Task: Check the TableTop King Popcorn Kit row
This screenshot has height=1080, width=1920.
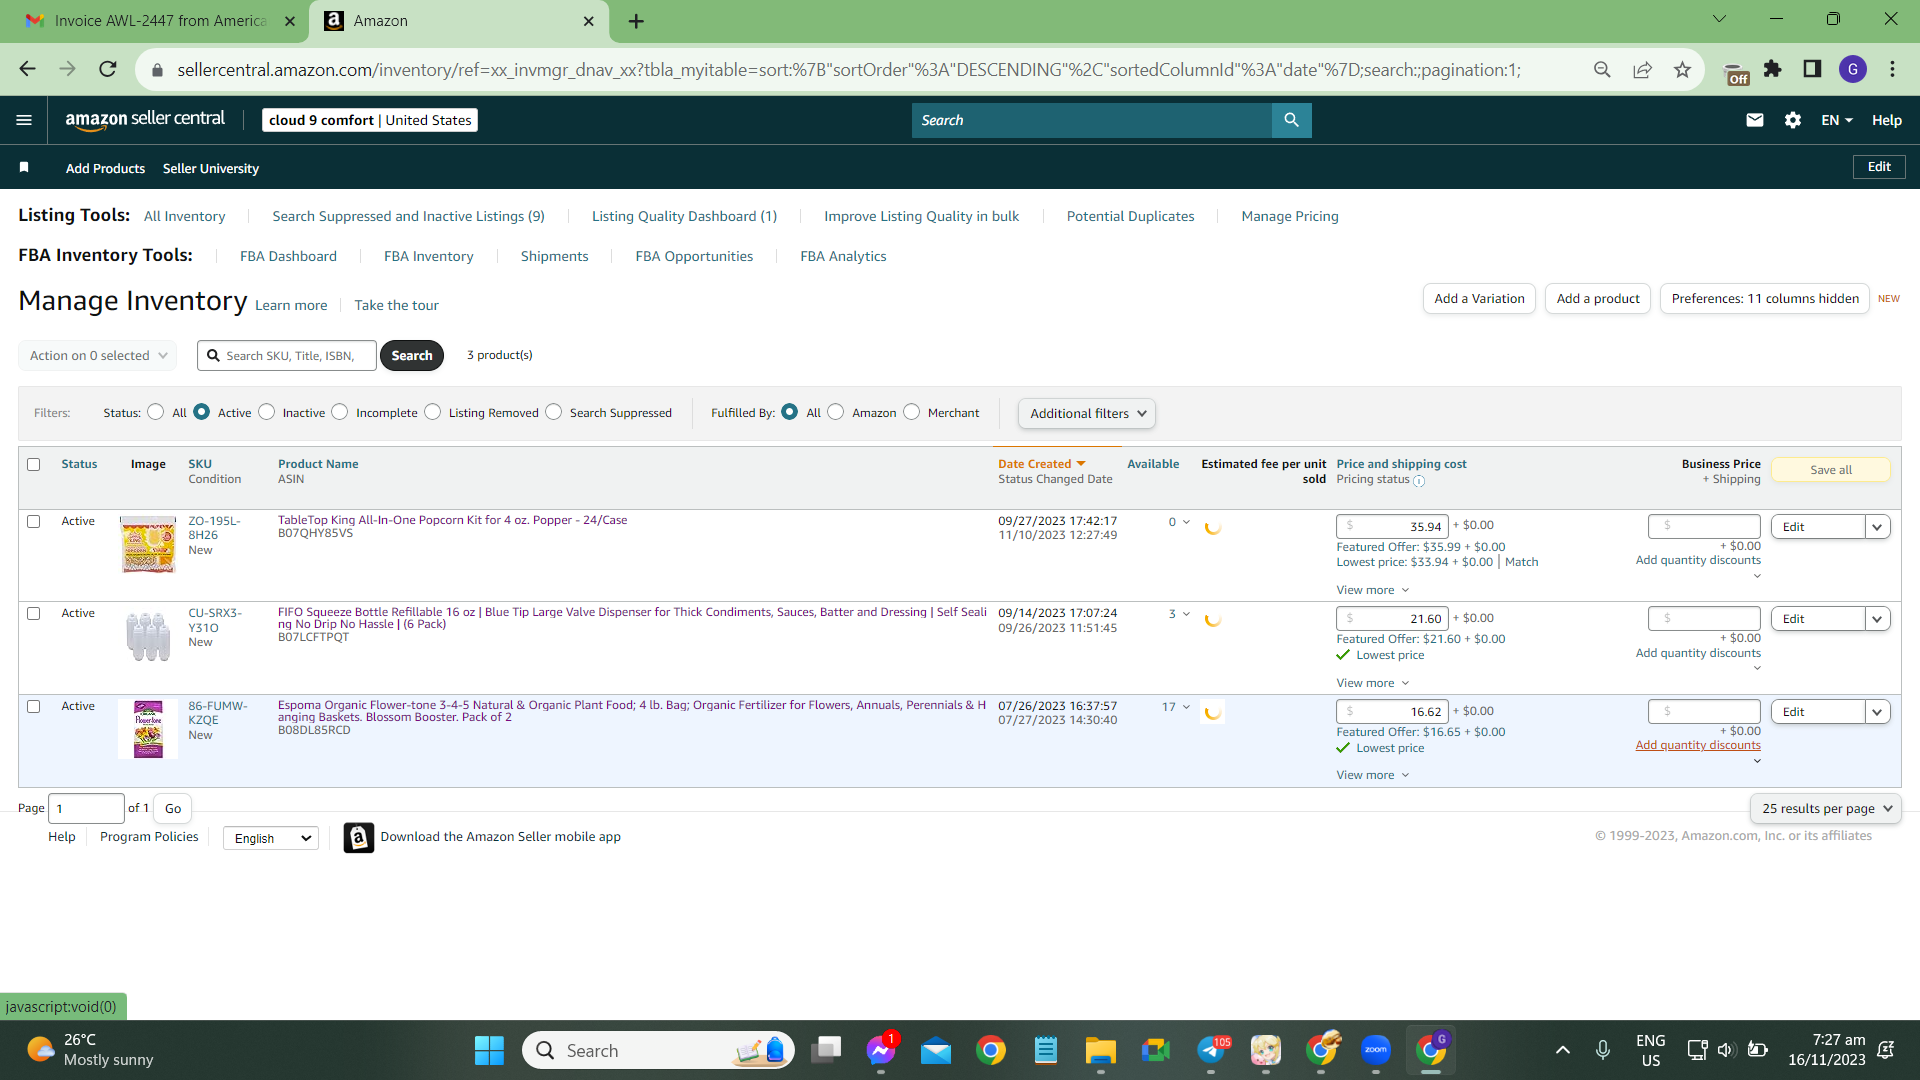Action: click(34, 521)
